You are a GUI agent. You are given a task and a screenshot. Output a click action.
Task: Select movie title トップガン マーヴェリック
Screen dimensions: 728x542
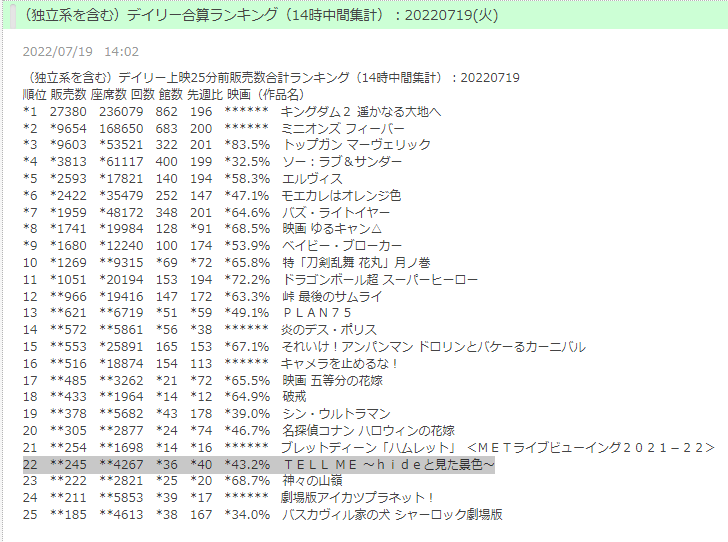click(357, 145)
